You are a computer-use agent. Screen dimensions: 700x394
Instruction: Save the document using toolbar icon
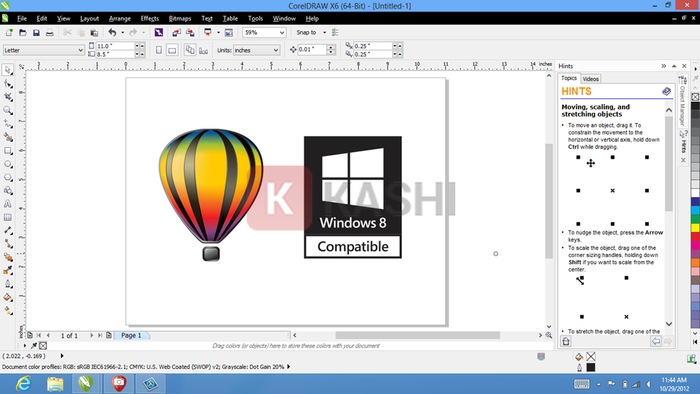coord(36,33)
